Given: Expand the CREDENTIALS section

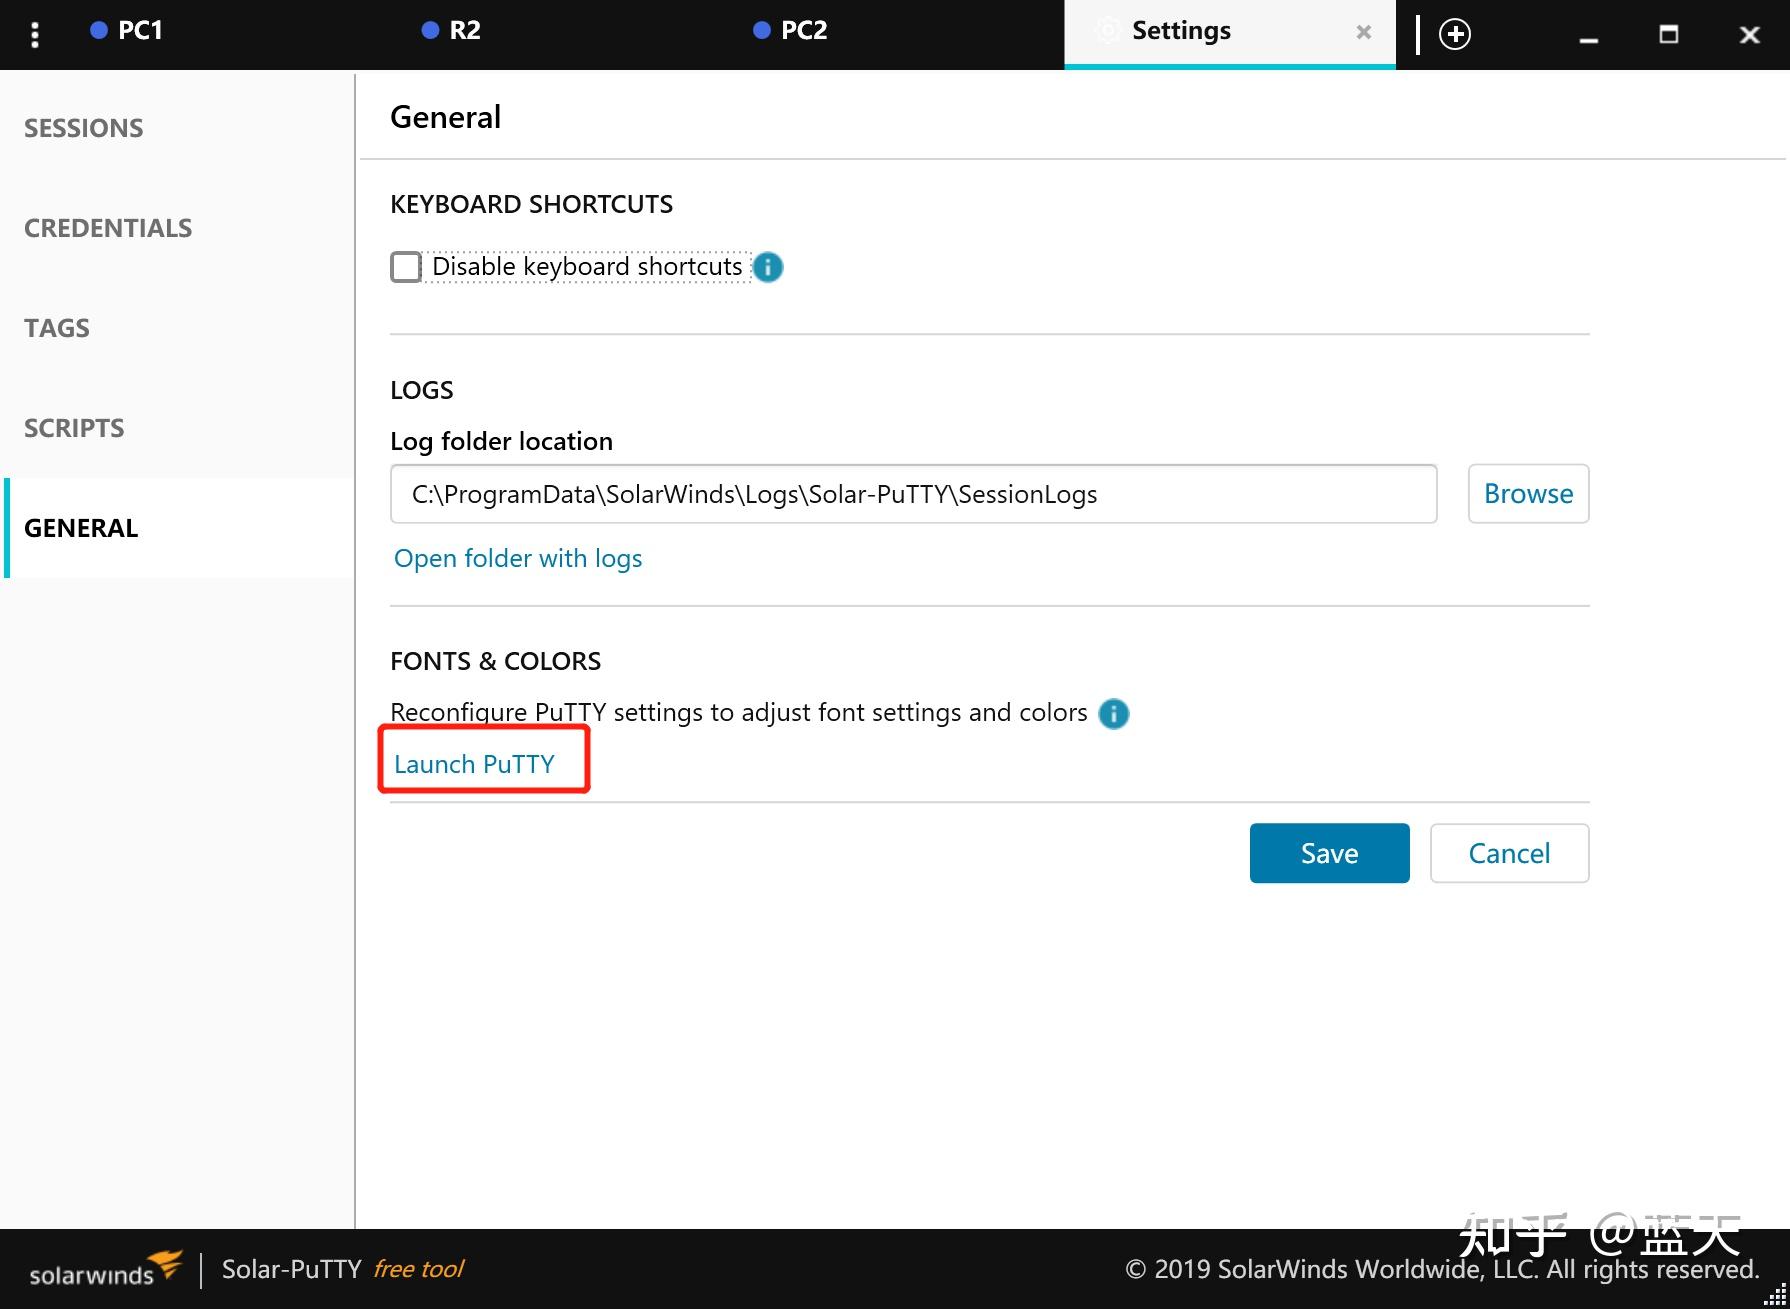Looking at the screenshot, I should point(107,227).
